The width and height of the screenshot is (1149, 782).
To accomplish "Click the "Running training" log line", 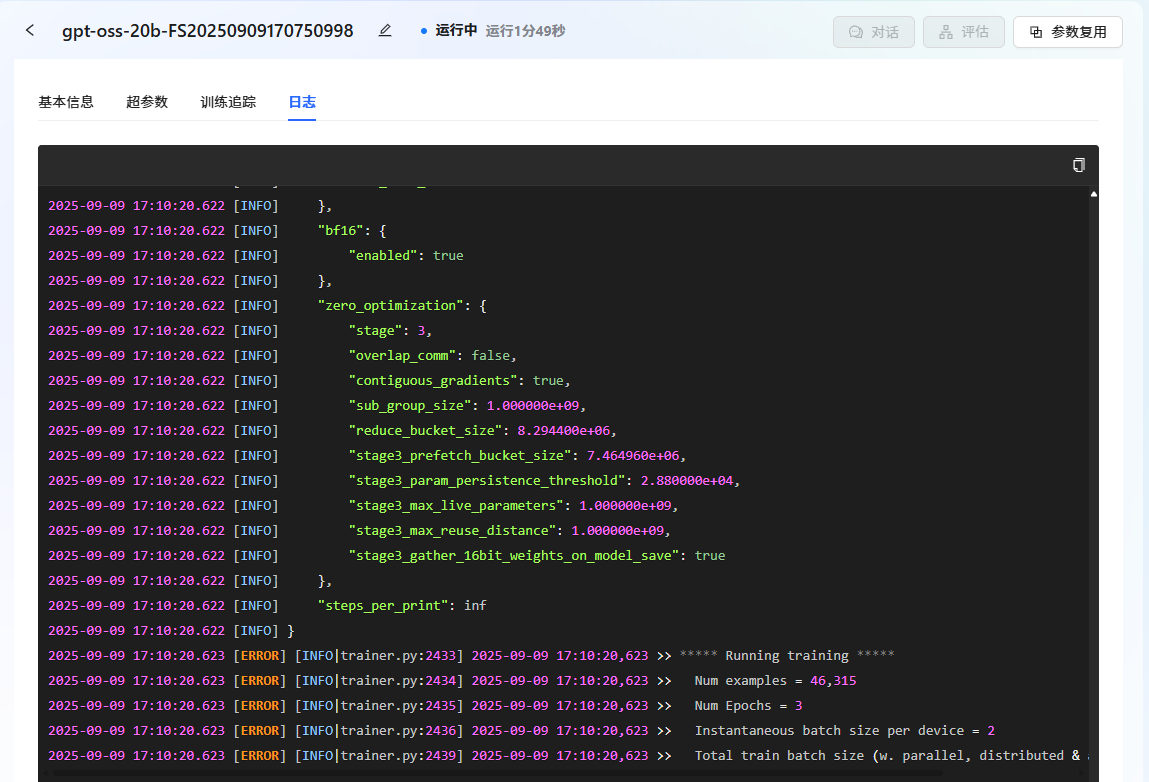I will (x=786, y=656).
